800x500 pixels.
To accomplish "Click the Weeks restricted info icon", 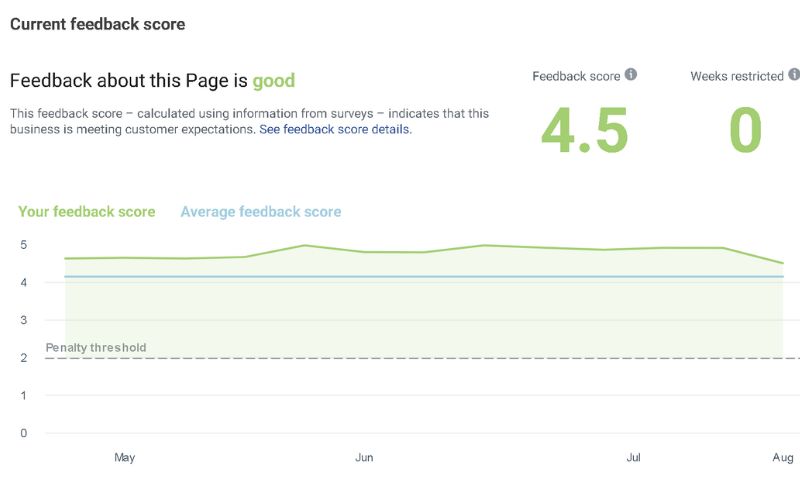I will [x=794, y=74].
